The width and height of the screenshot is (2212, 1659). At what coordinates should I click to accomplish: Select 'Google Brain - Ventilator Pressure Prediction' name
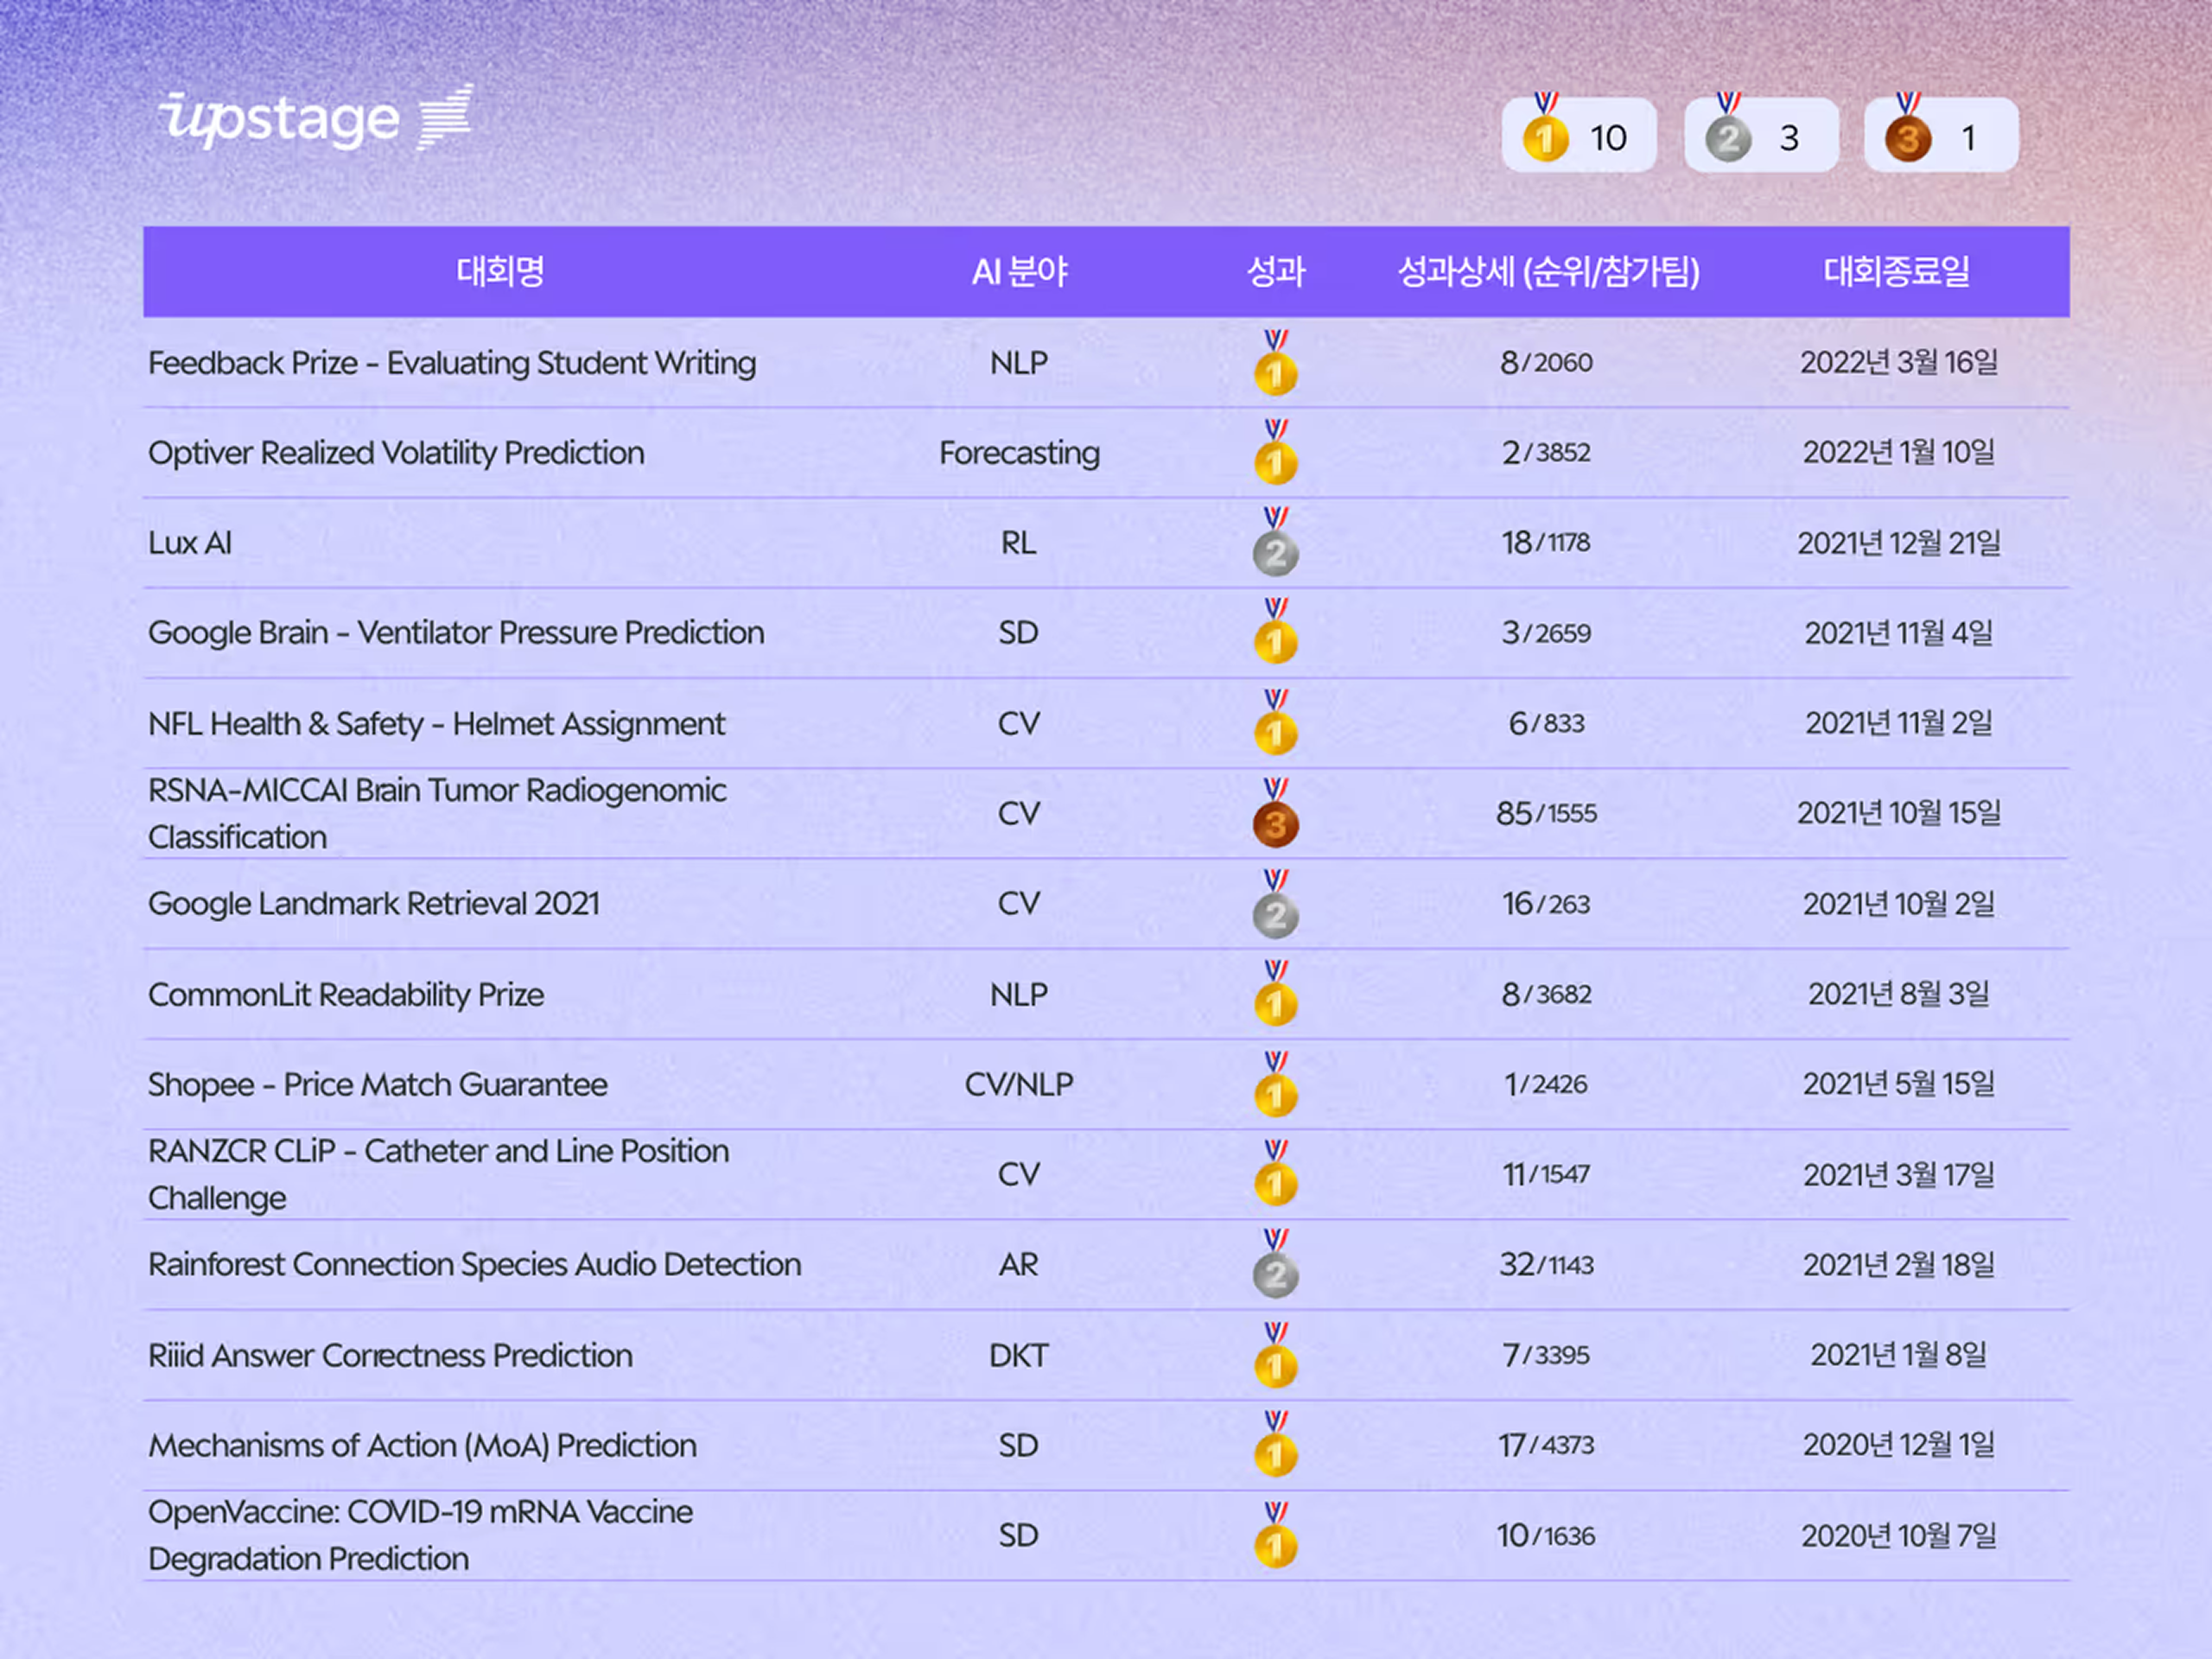point(456,633)
